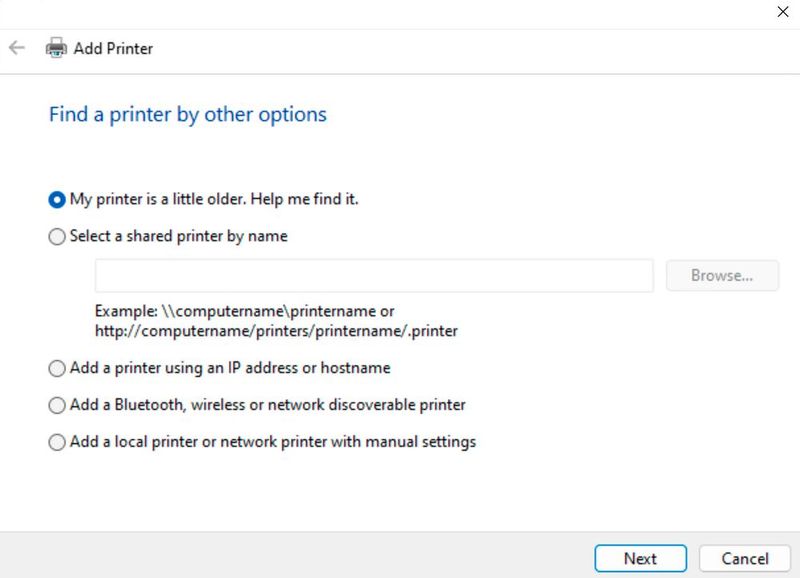Screen dimensions: 800x578
Task: Cancel the Add Printer wizard
Action: pyautogui.click(x=744, y=558)
